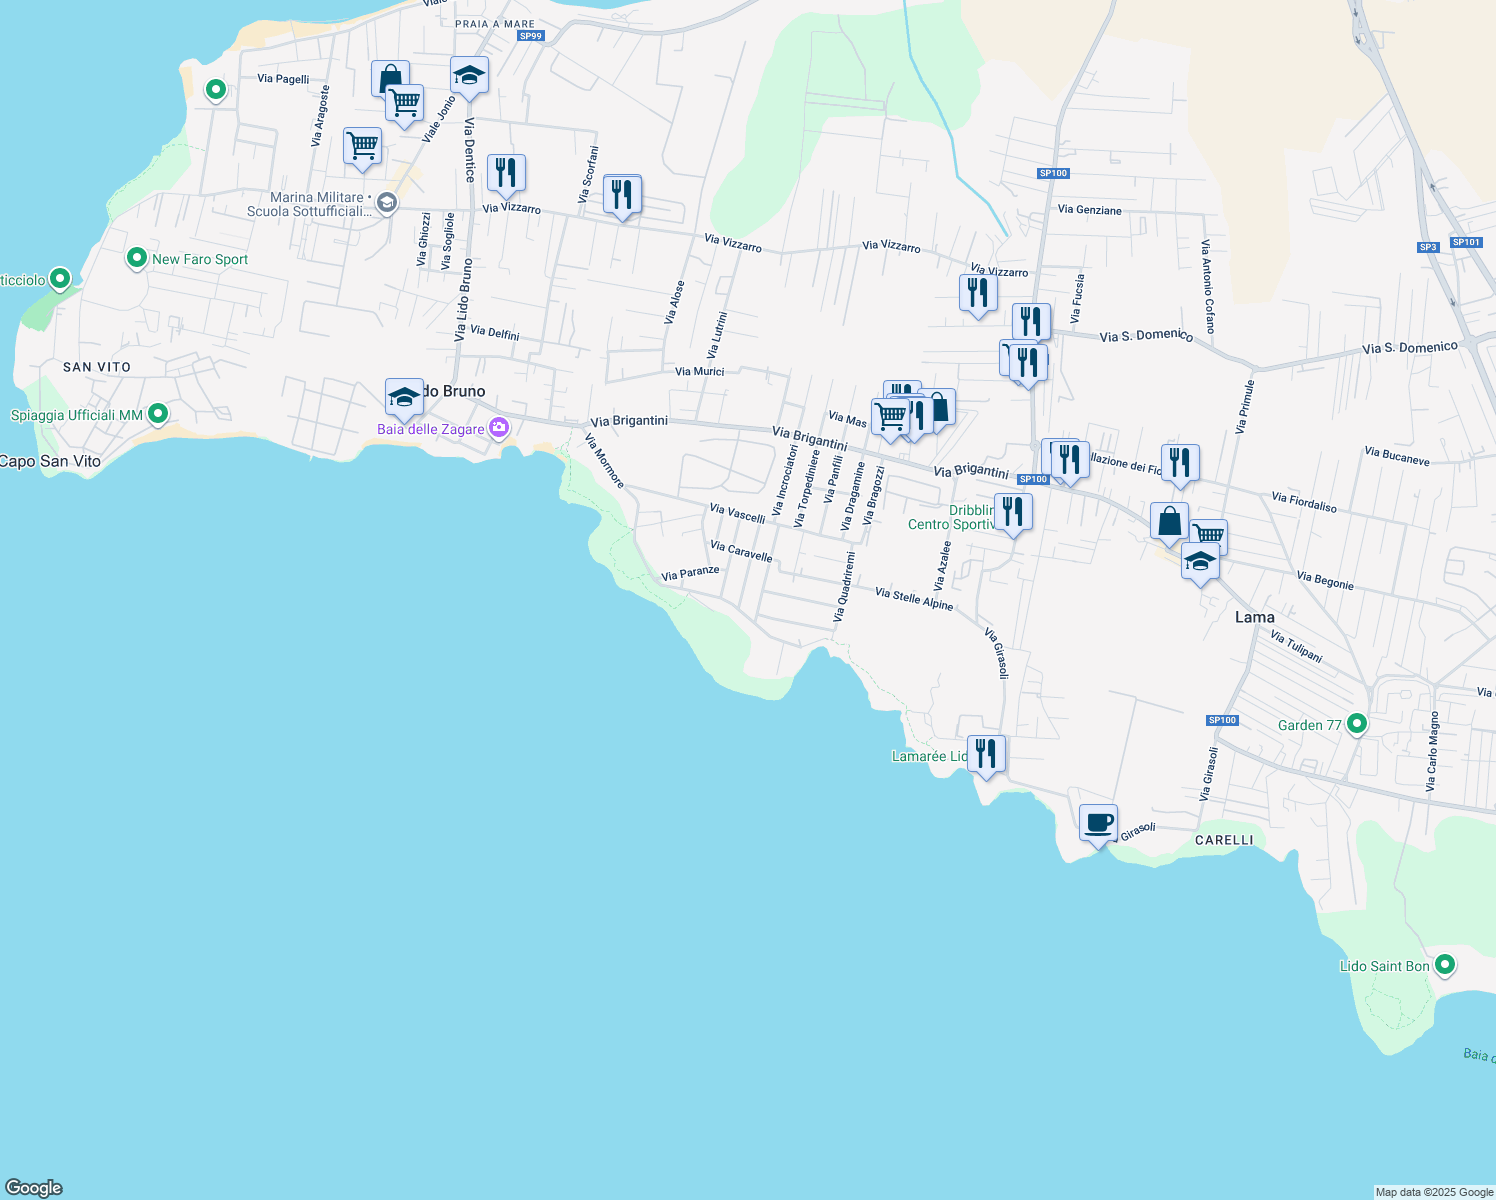Image resolution: width=1496 pixels, height=1200 pixels.
Task: Select the Marina Militare Scuola Sottufficiali label
Action: (309, 204)
